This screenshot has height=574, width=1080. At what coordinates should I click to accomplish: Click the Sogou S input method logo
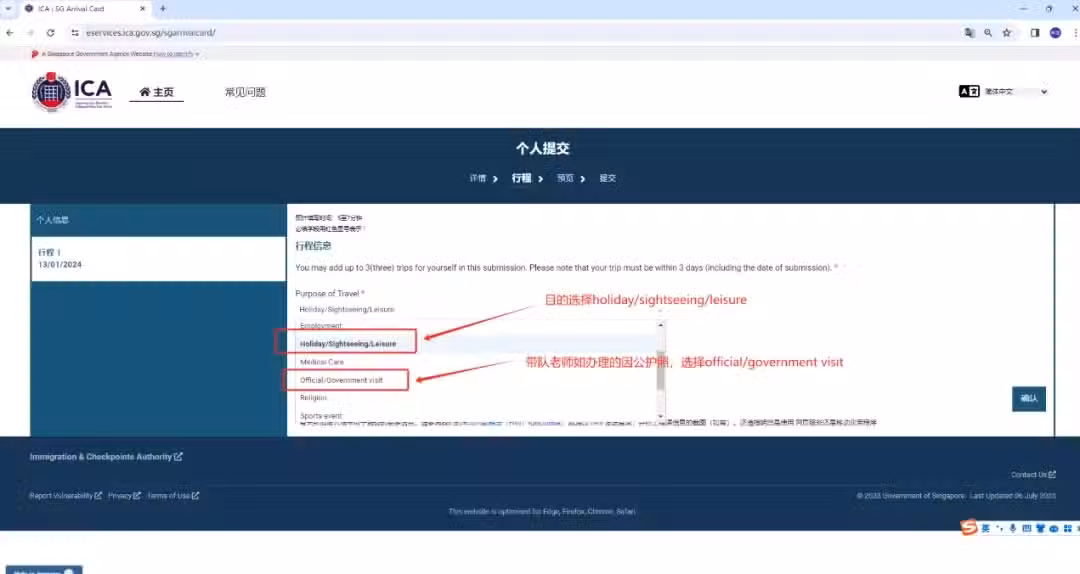pyautogui.click(x=969, y=527)
